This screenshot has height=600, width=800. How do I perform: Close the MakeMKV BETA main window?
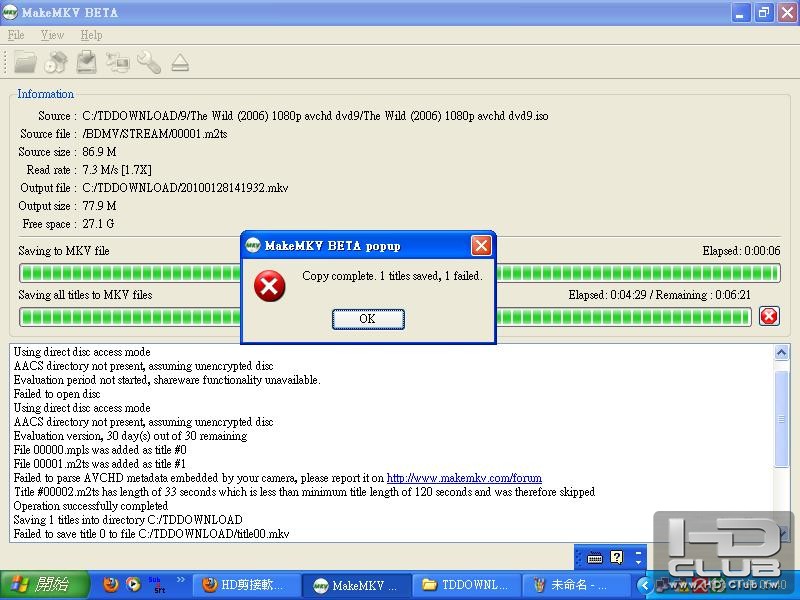[x=788, y=13]
